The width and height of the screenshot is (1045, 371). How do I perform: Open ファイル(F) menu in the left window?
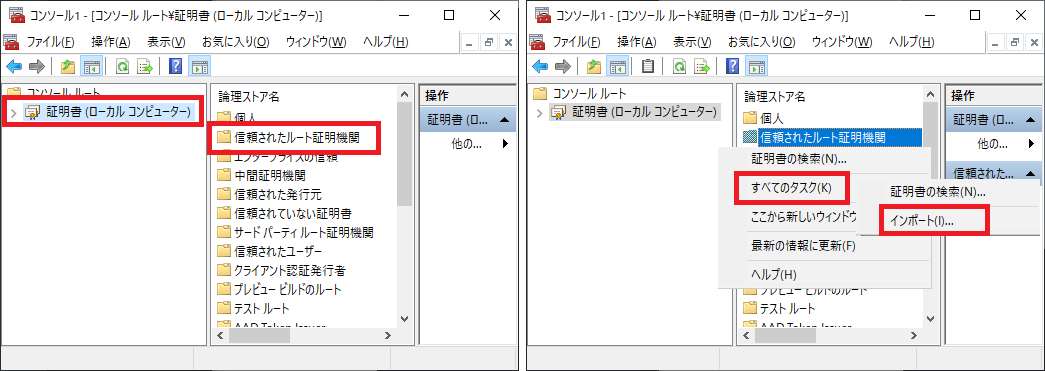[50, 42]
